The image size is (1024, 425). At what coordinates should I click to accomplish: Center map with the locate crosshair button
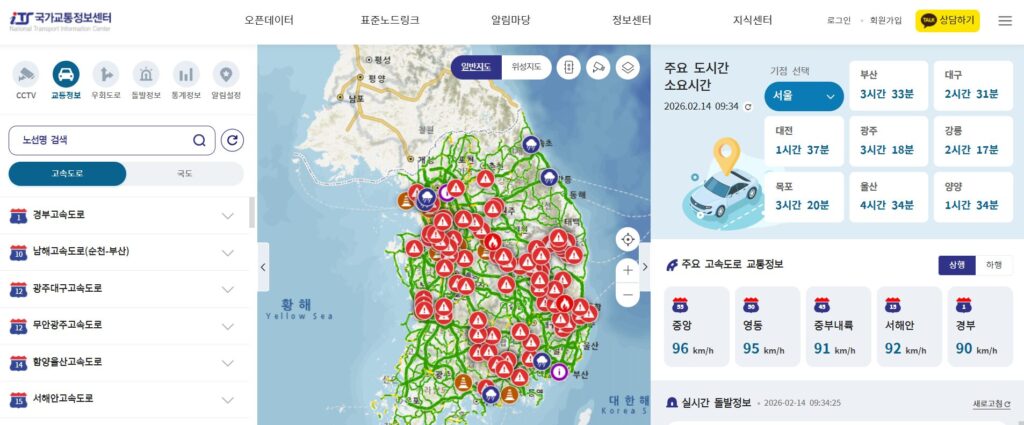[x=628, y=240]
